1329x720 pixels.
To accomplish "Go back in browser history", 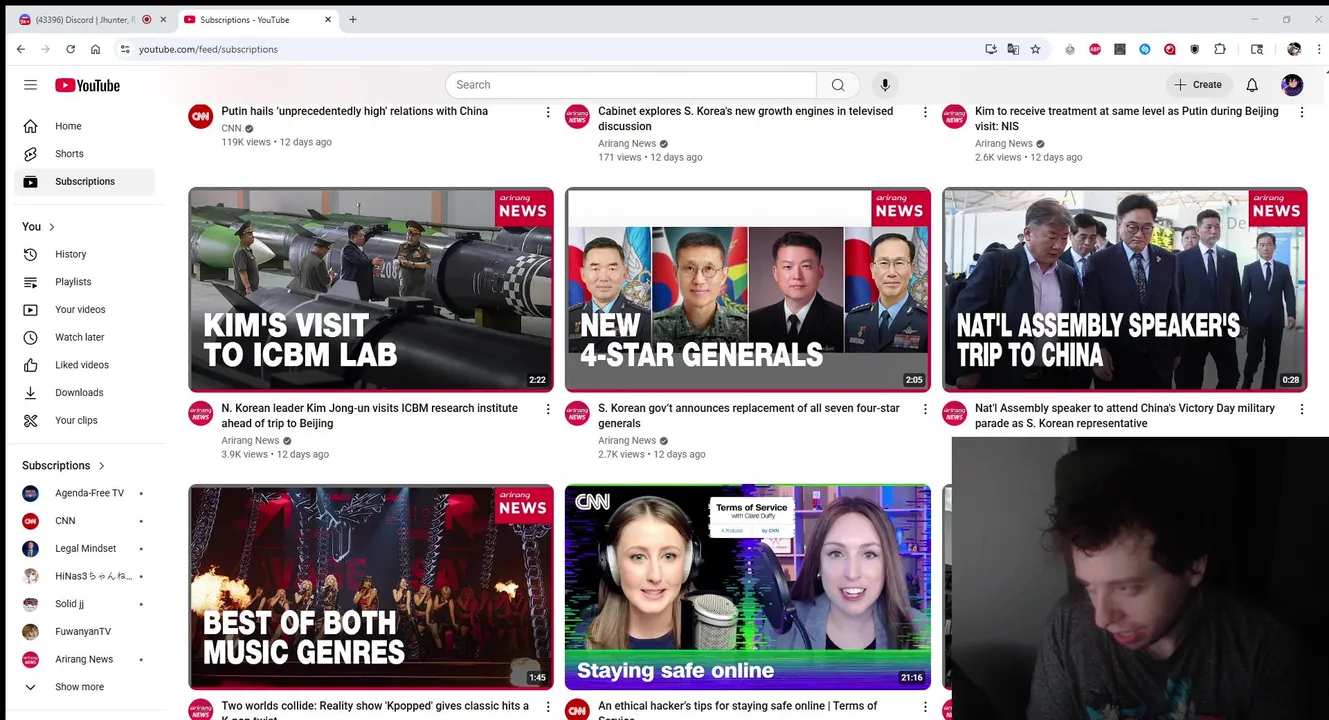I will pyautogui.click(x=21, y=49).
